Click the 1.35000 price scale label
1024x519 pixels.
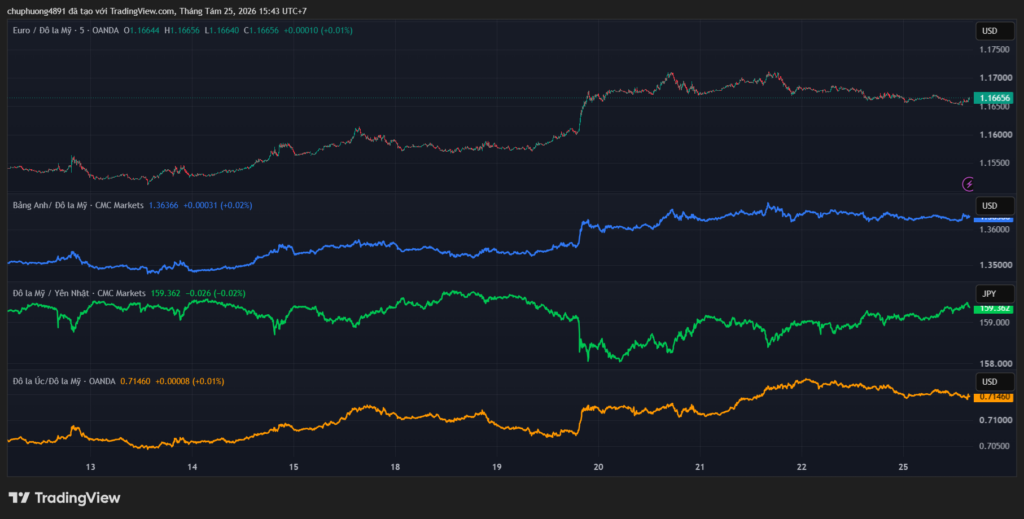pyautogui.click(x=995, y=265)
